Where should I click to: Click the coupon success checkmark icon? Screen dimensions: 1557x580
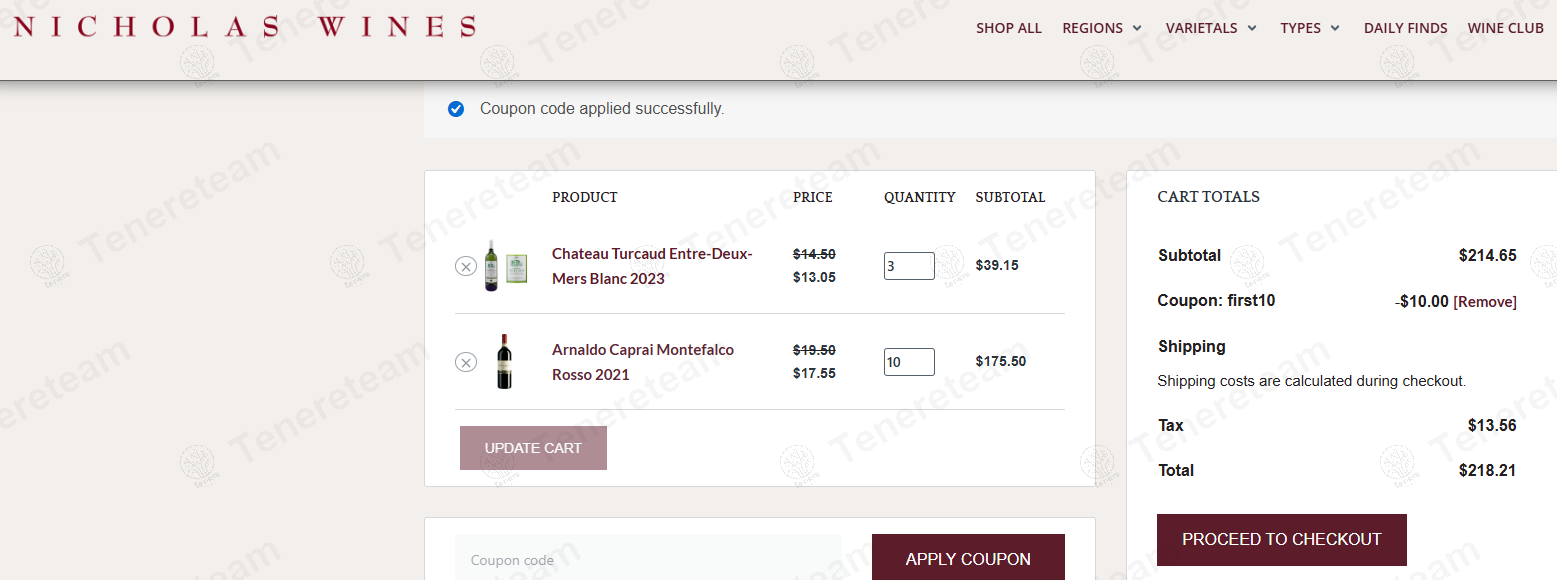click(x=456, y=109)
